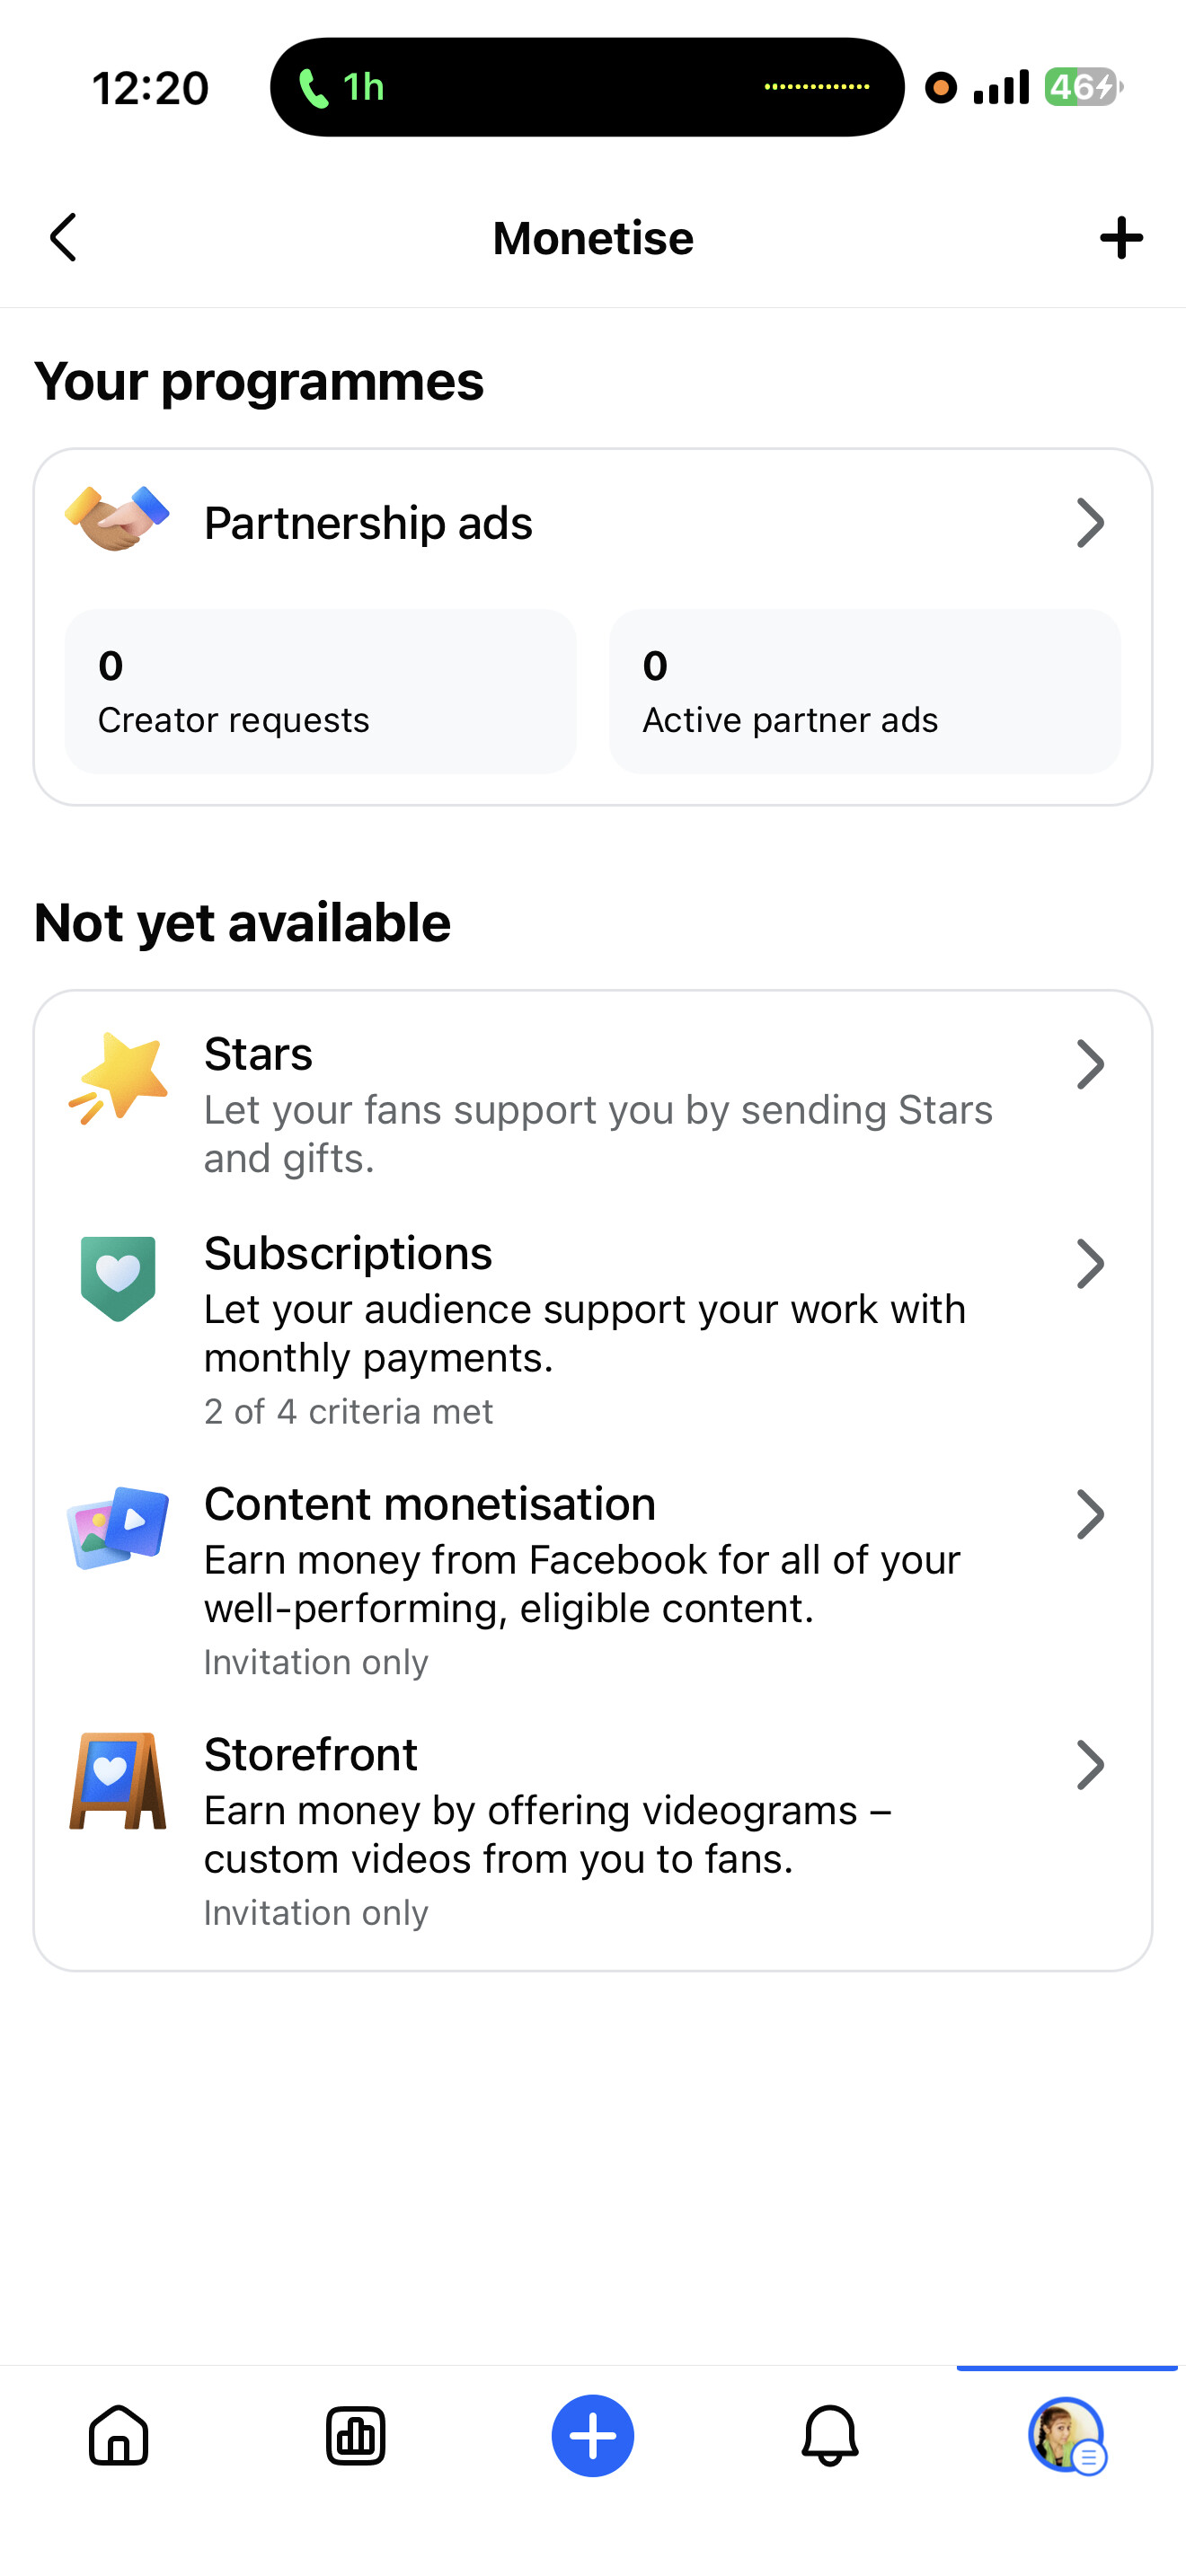Screen dimensions: 1186x2576
Task: Expand Partnership ads chevron
Action: pos(1090,523)
